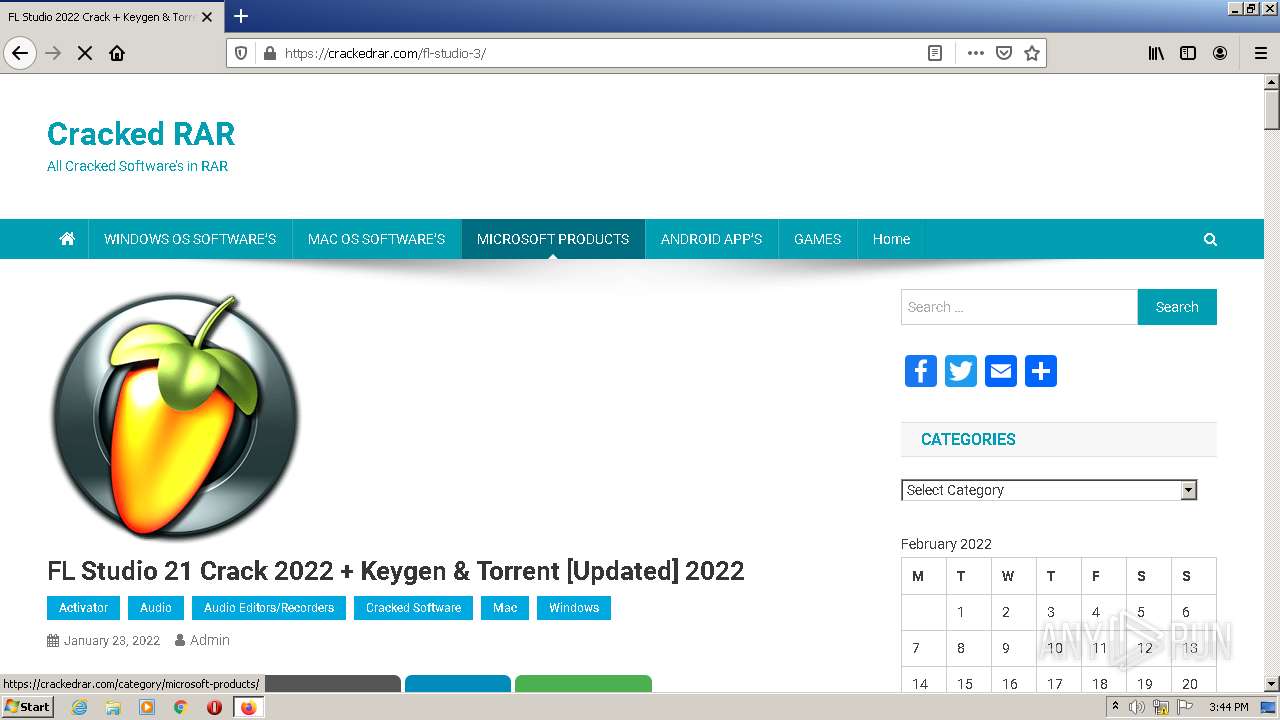Click the teal Search button
Viewport: 1280px width, 720px height.
pyautogui.click(x=1177, y=307)
